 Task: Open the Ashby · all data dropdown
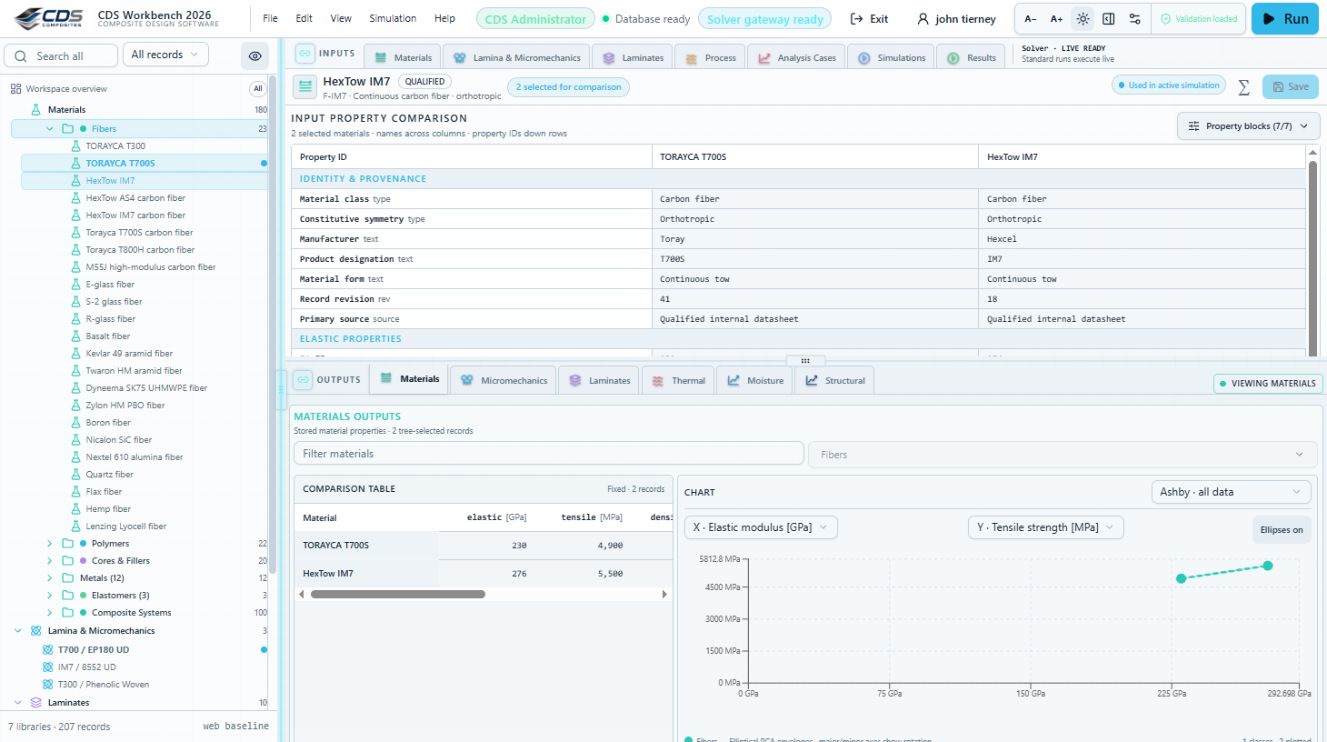[1231, 492]
